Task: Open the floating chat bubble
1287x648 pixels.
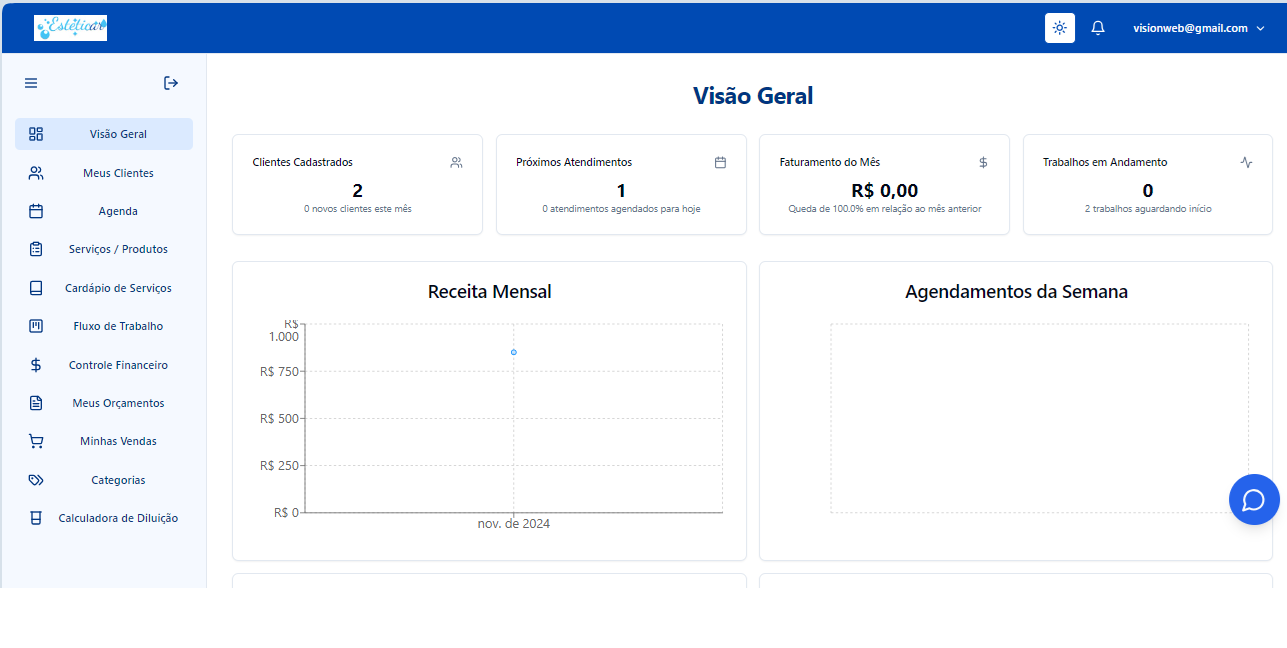Action: pyautogui.click(x=1254, y=499)
